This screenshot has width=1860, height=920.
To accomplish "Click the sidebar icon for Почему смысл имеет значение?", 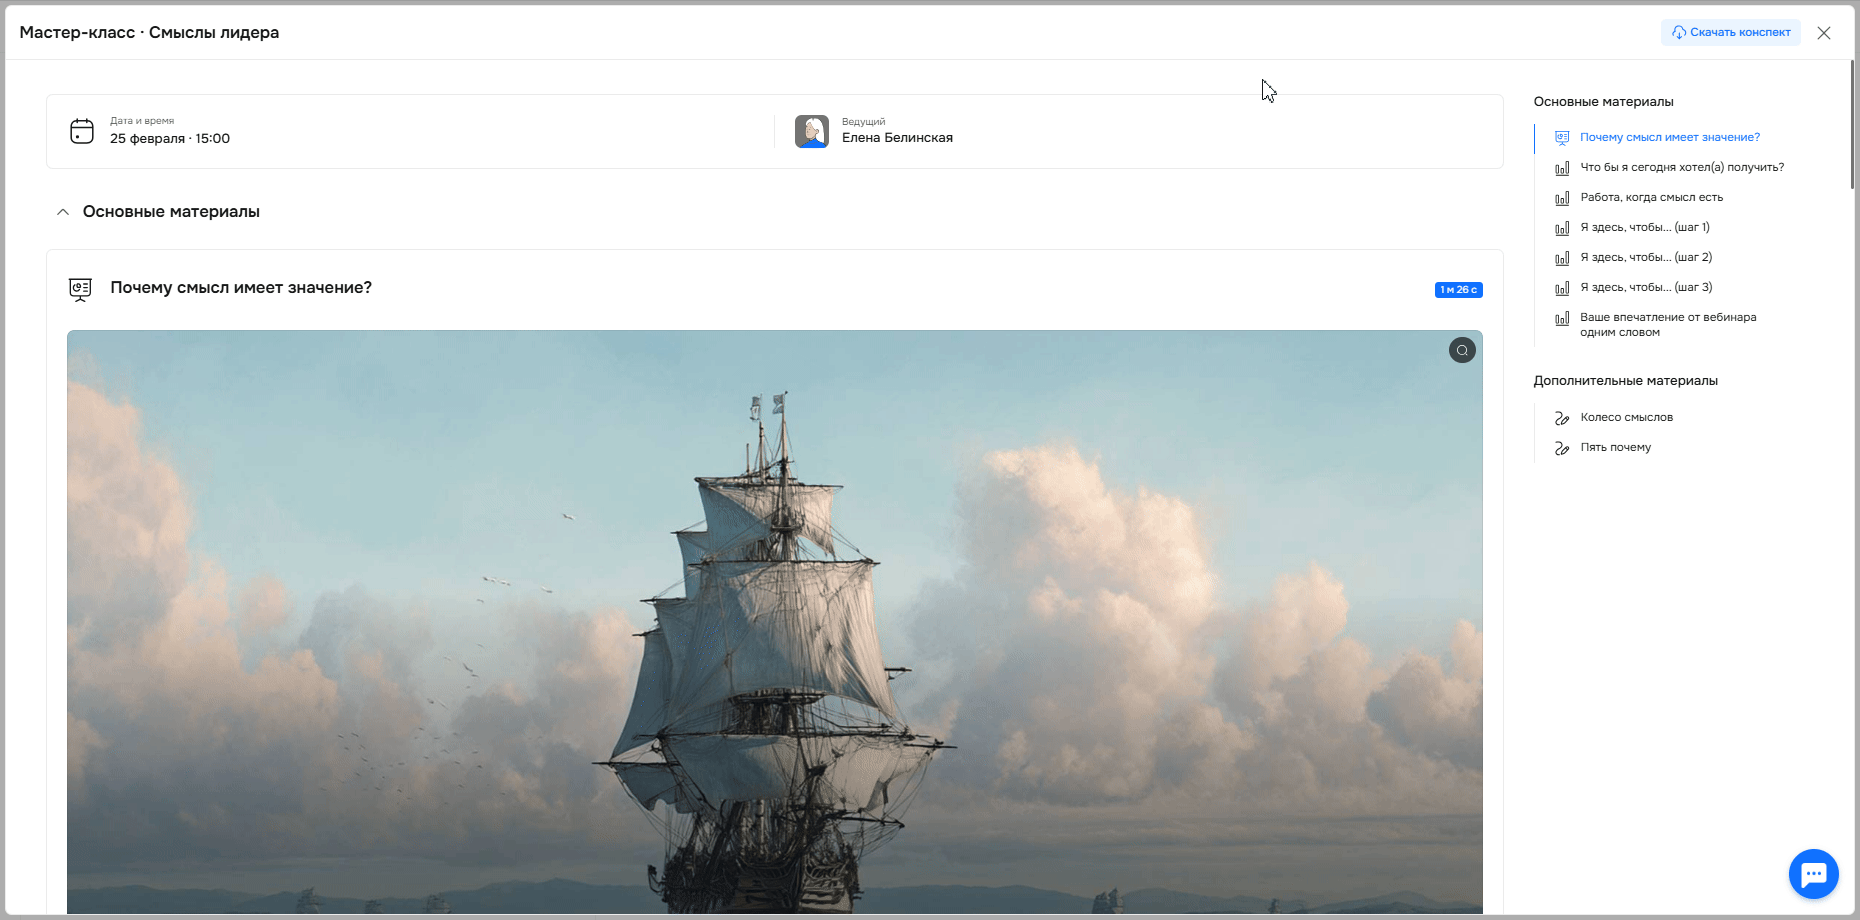I will tap(1562, 138).
